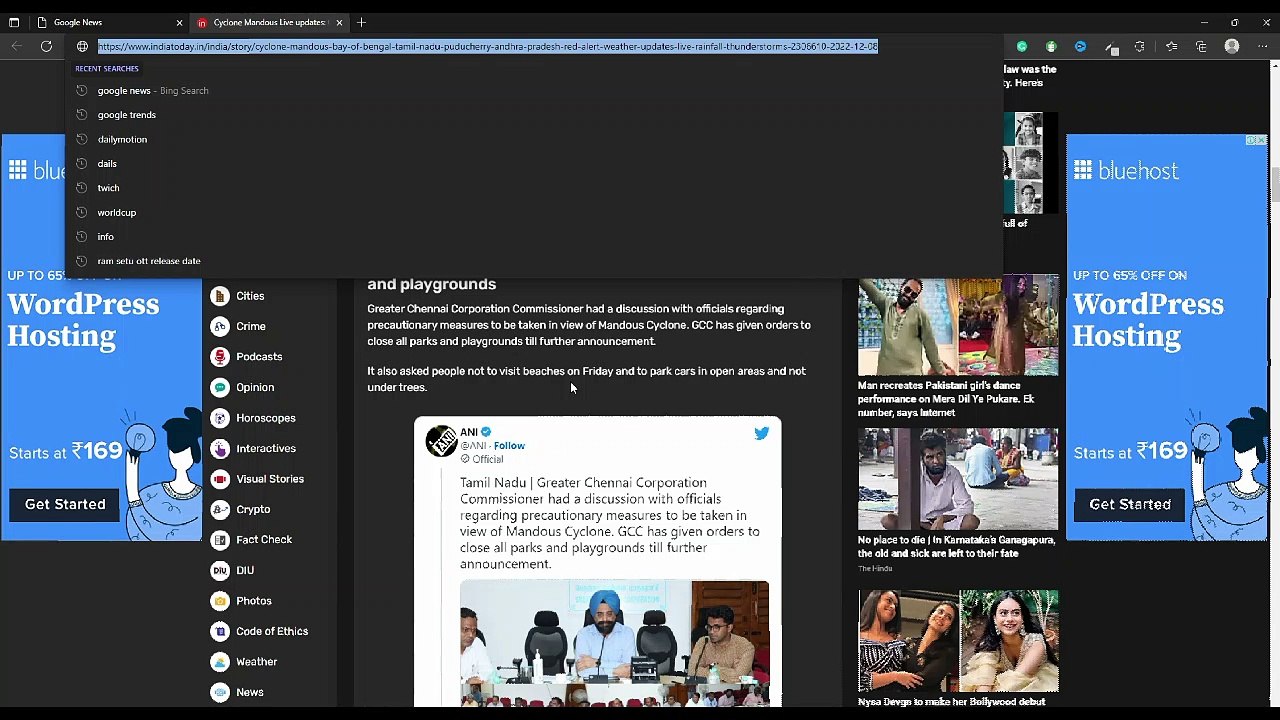The image size is (1280, 720).
Task: Close the Google News tab
Action: [x=179, y=22]
